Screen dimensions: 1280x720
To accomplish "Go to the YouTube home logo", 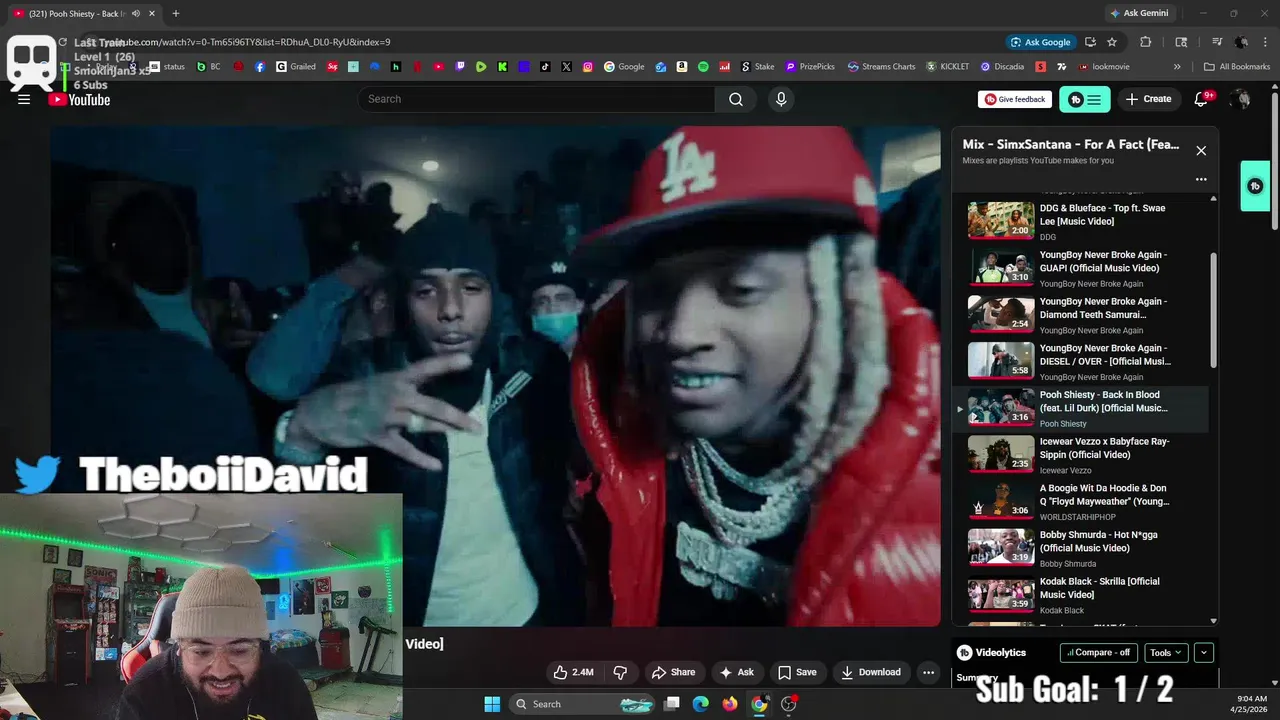I will pos(79,99).
